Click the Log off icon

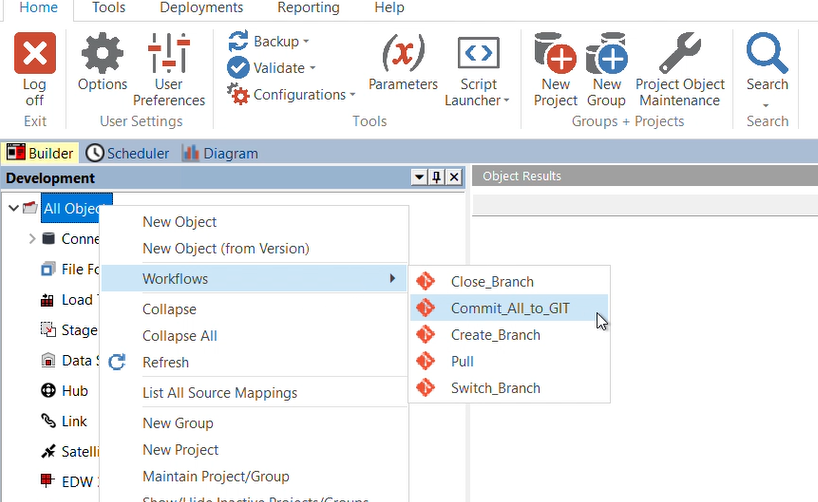(35, 53)
